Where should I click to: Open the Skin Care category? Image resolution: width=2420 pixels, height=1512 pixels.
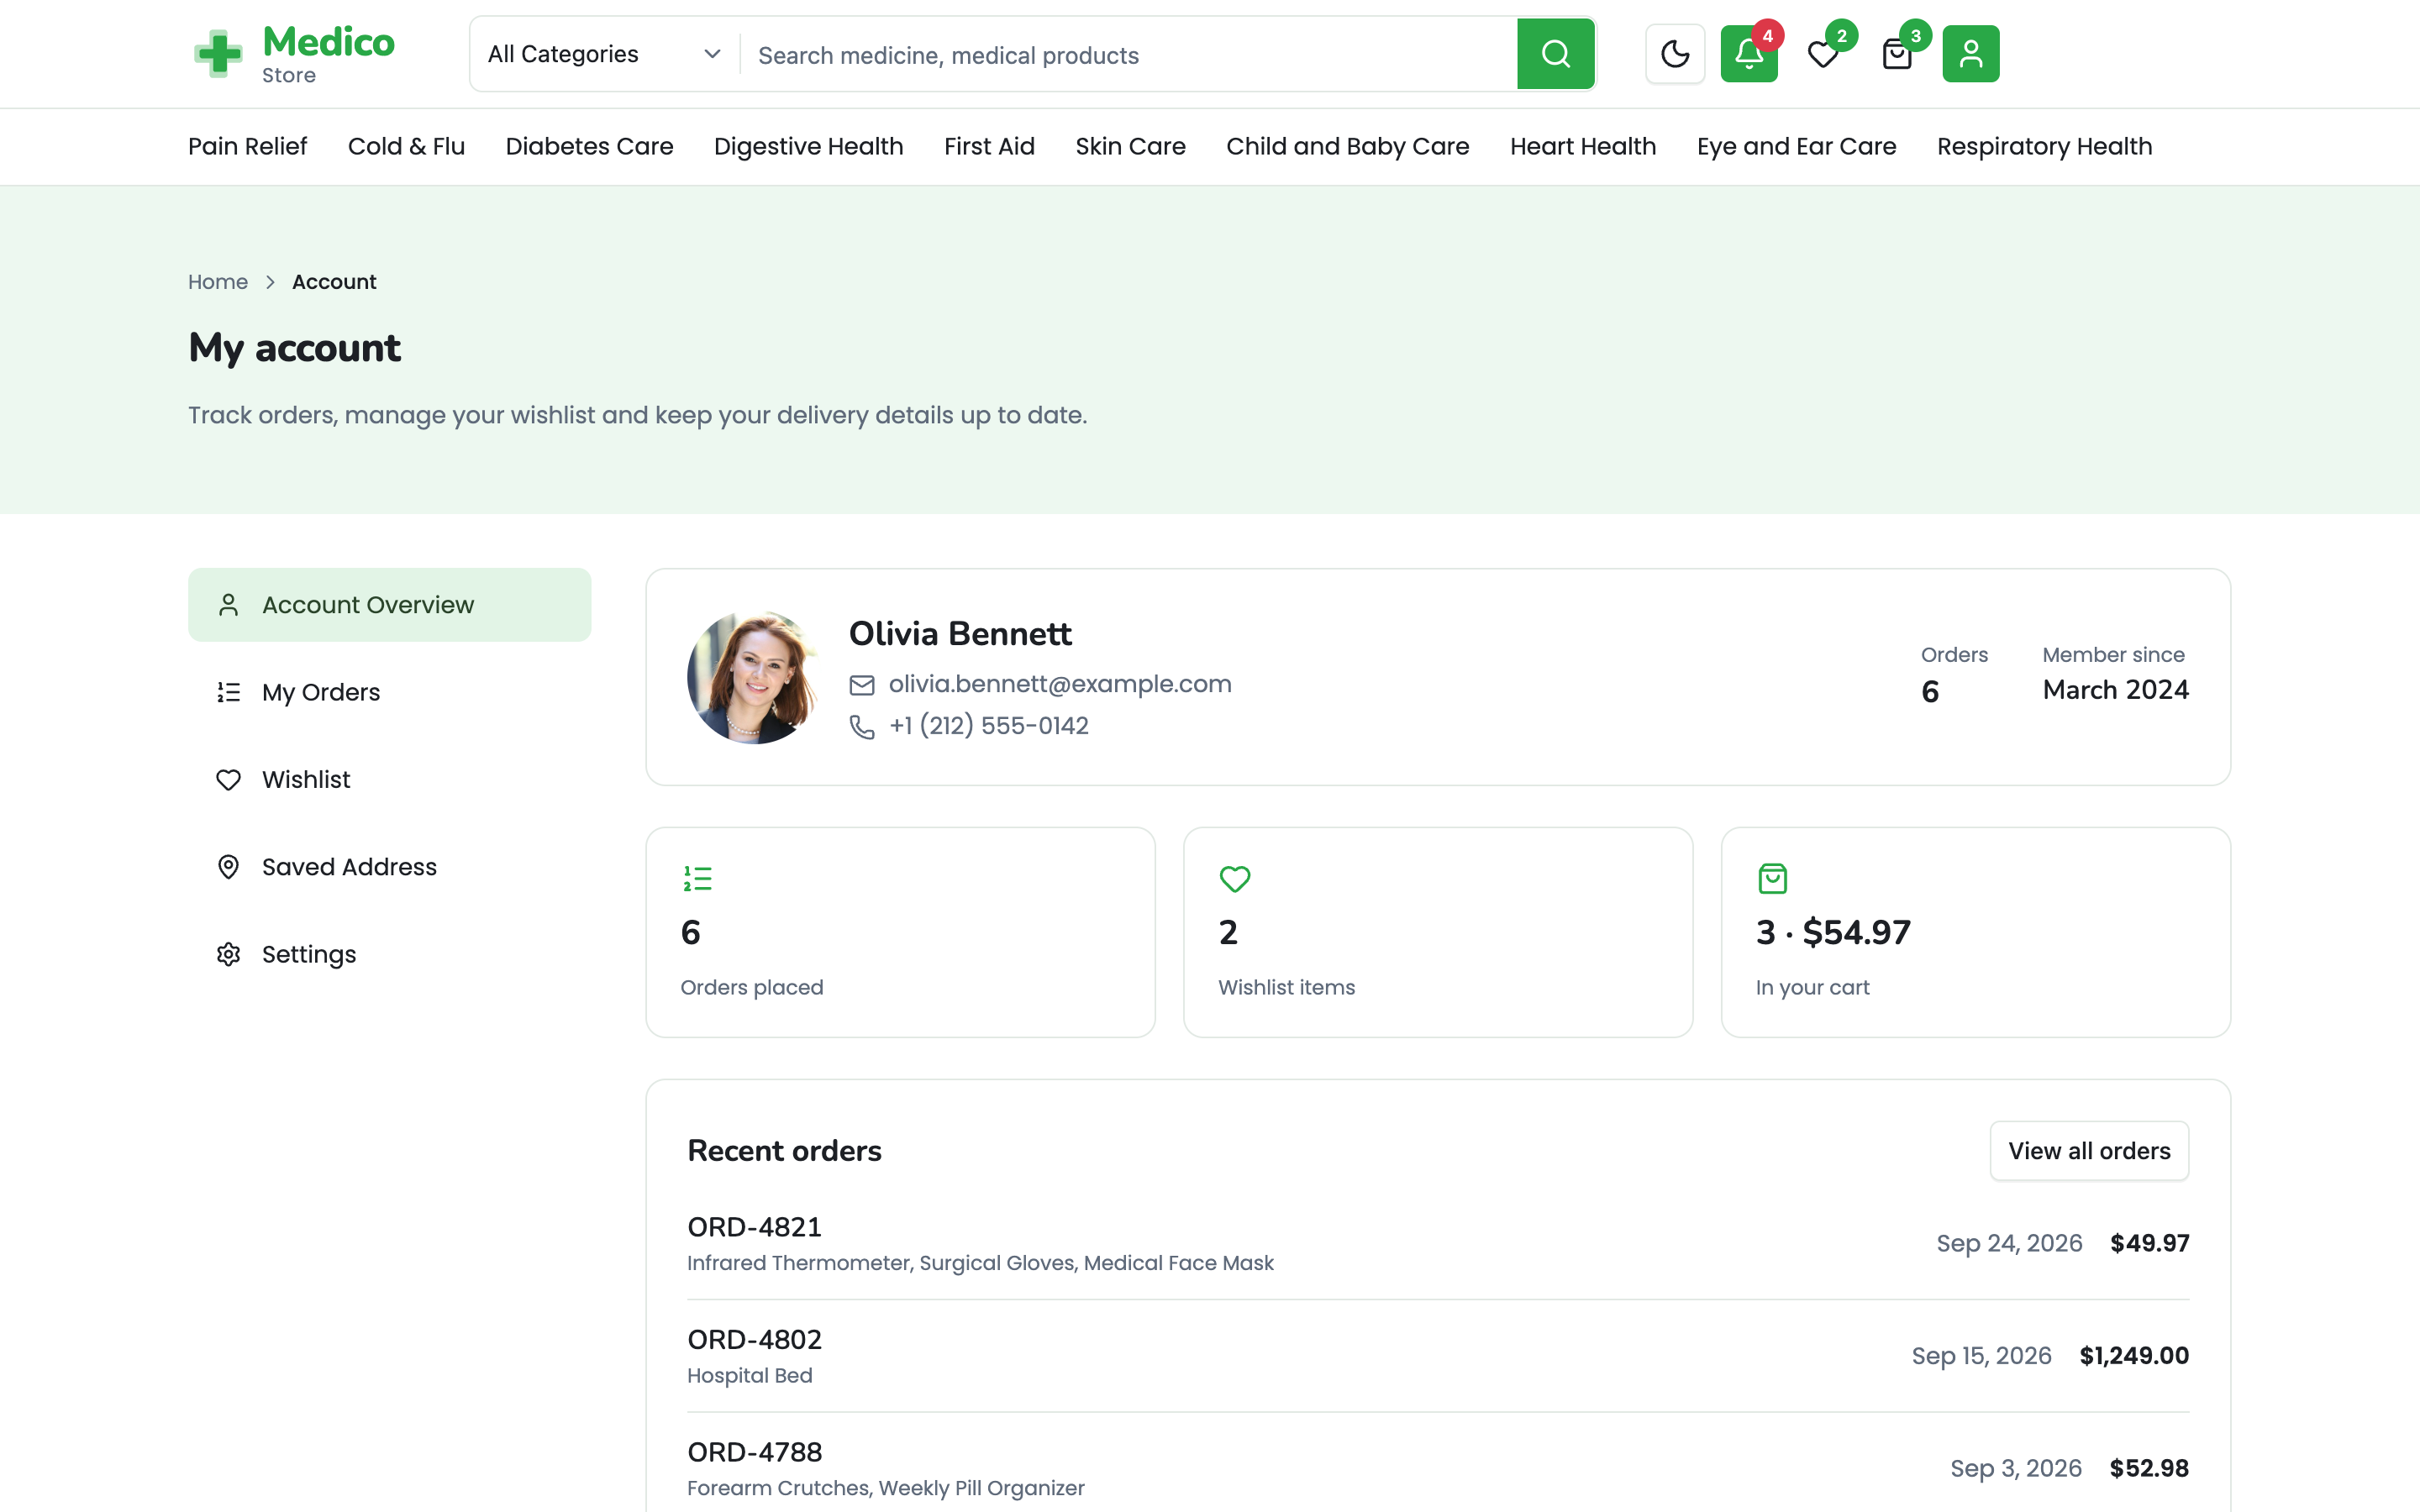[1130, 146]
